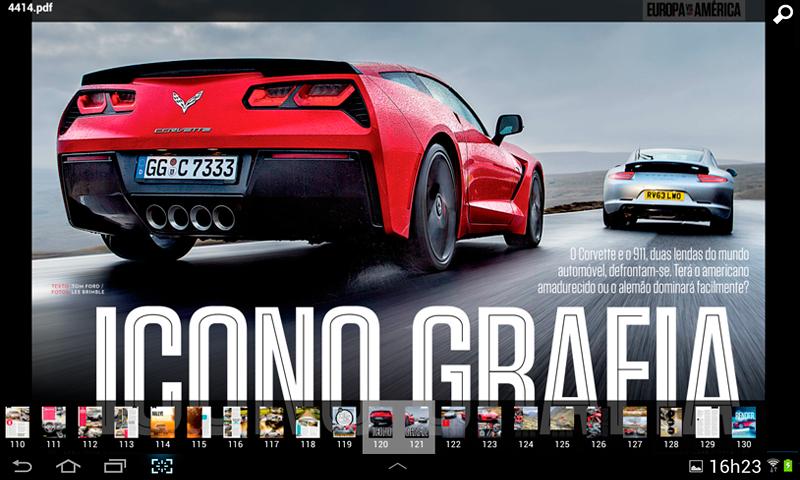This screenshot has width=800, height=480.
Task: Go to page 126 thumbnail
Action: pos(598,422)
